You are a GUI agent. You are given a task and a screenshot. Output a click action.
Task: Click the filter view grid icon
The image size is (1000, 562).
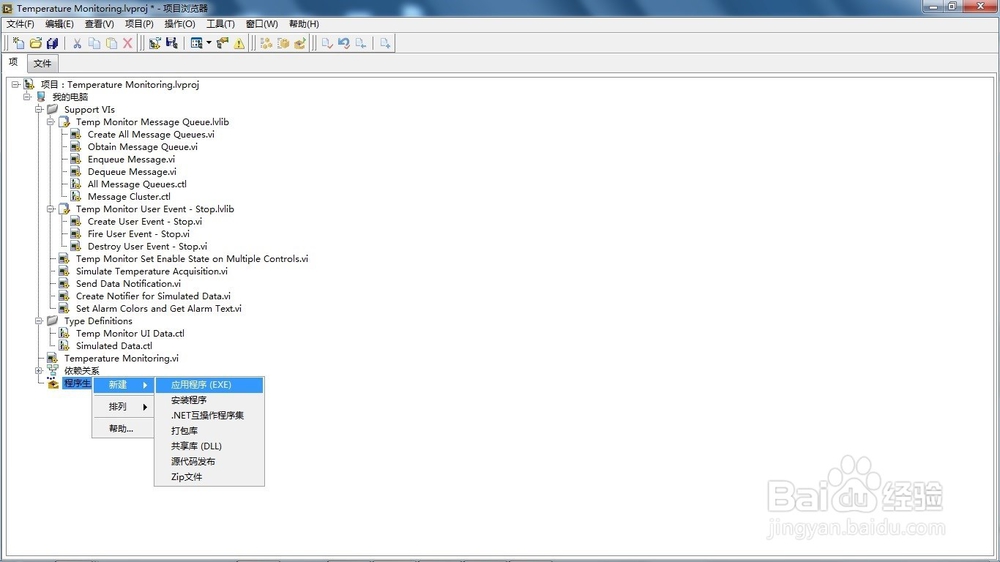pos(196,43)
